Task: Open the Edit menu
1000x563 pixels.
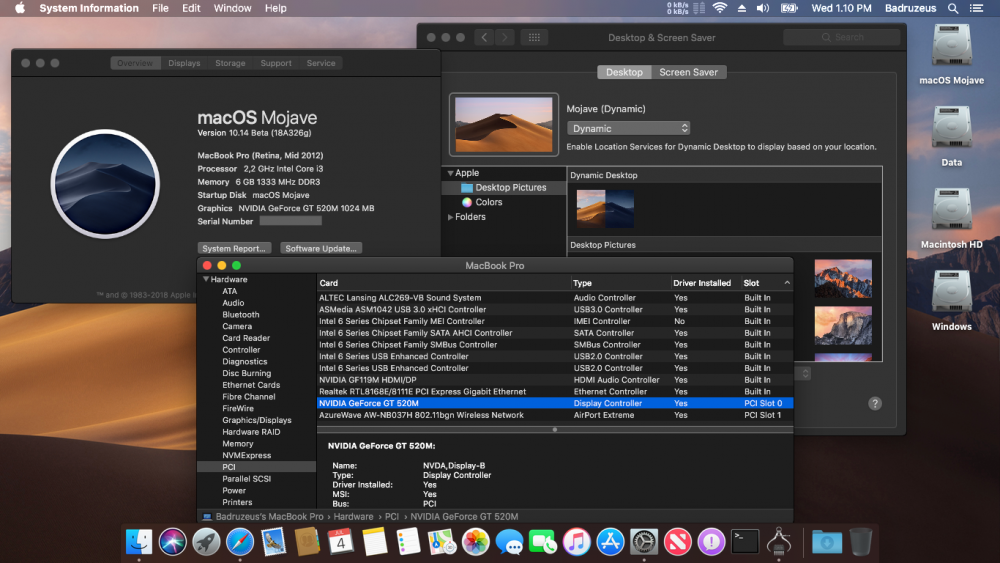Action: (x=191, y=8)
